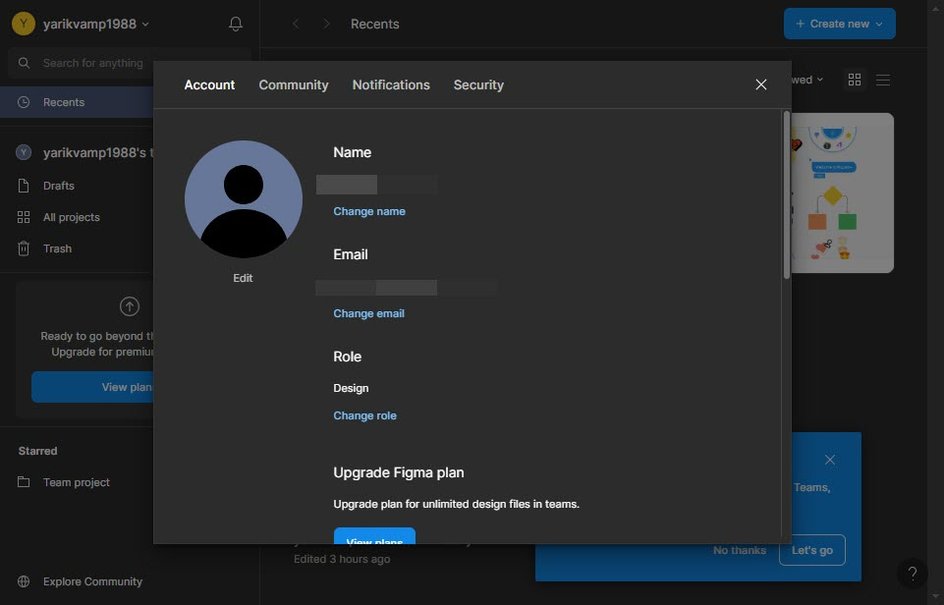
Task: Click the search magnifier icon
Action: pos(24,63)
